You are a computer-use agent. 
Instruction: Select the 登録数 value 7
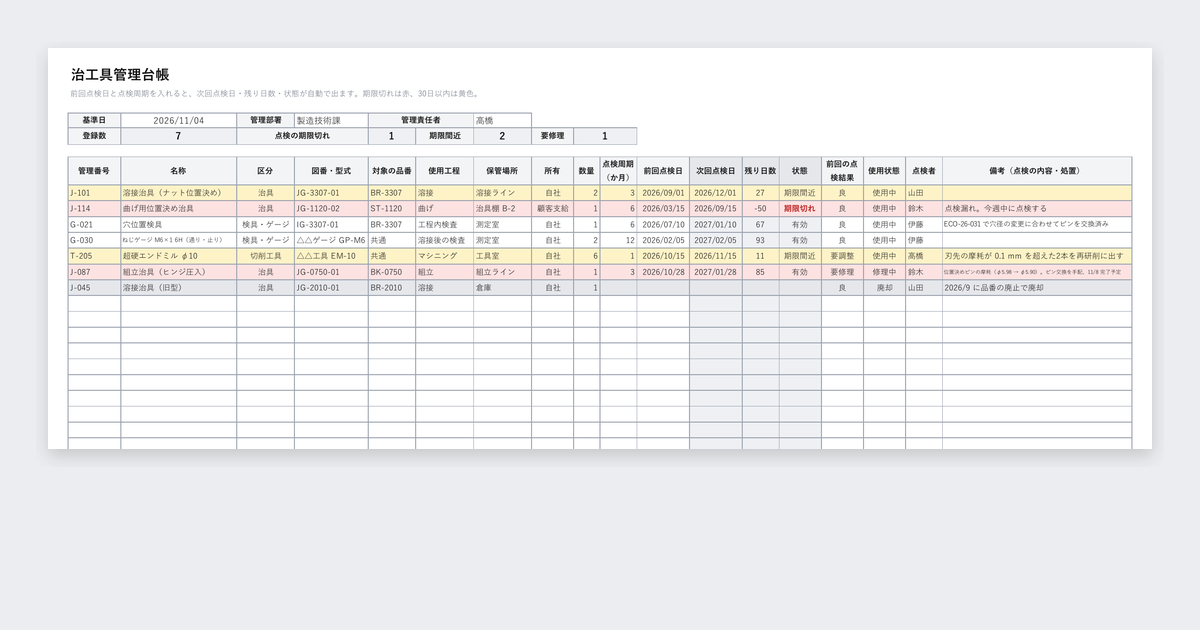179,136
